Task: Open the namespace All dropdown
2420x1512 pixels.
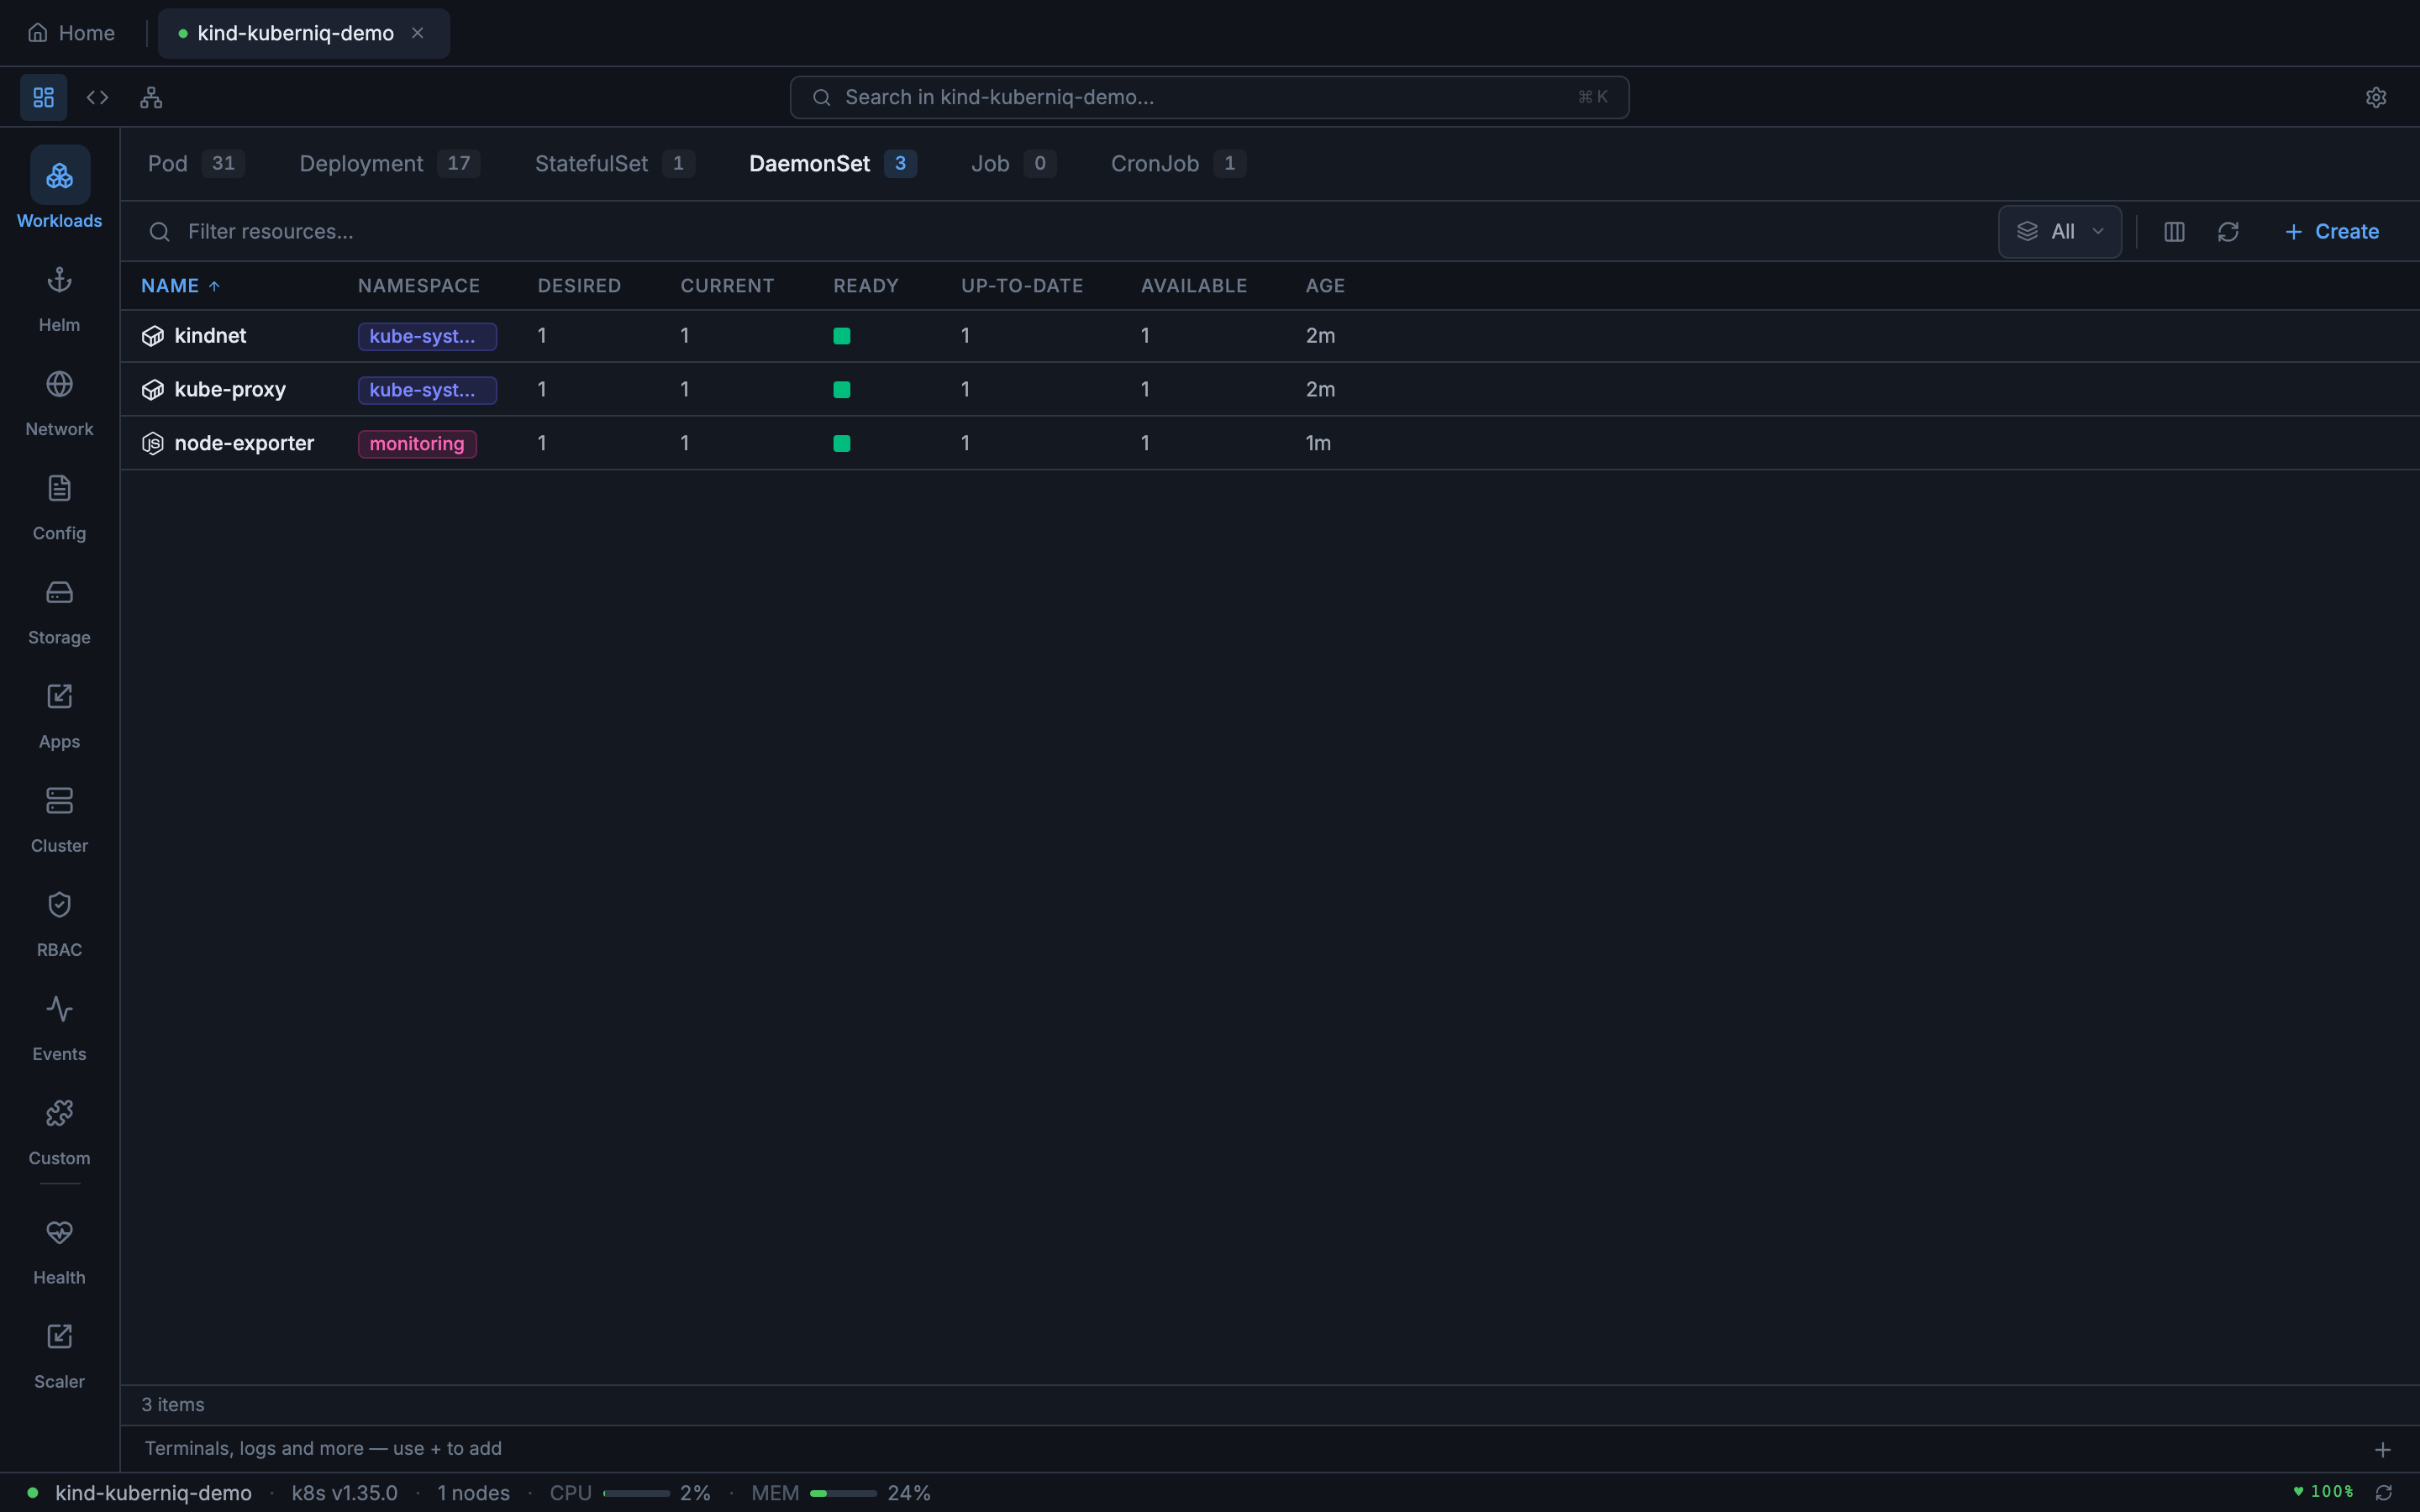Action: pos(2059,231)
